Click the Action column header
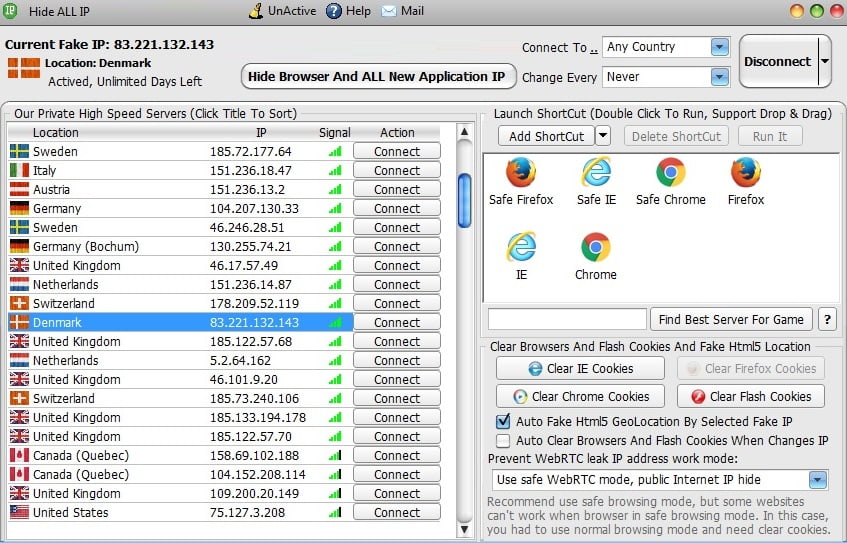The width and height of the screenshot is (847, 543). click(x=397, y=132)
